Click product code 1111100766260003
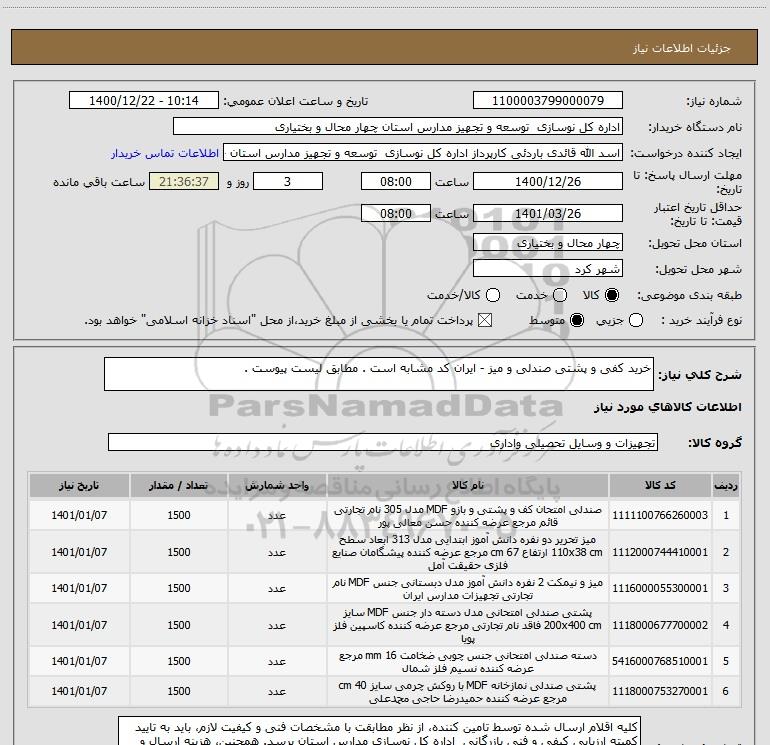This screenshot has height=745, width=770. [x=660, y=515]
